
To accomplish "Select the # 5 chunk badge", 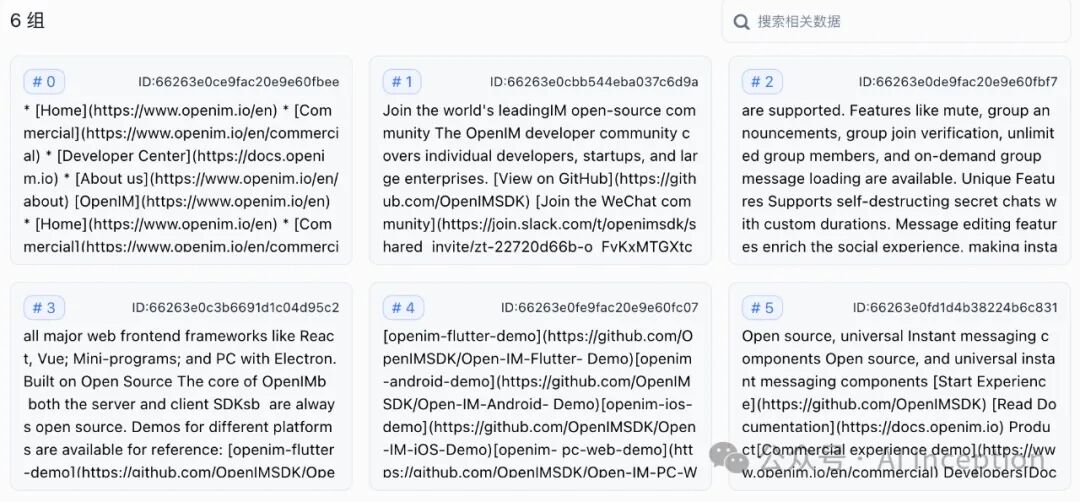I will pos(762,308).
